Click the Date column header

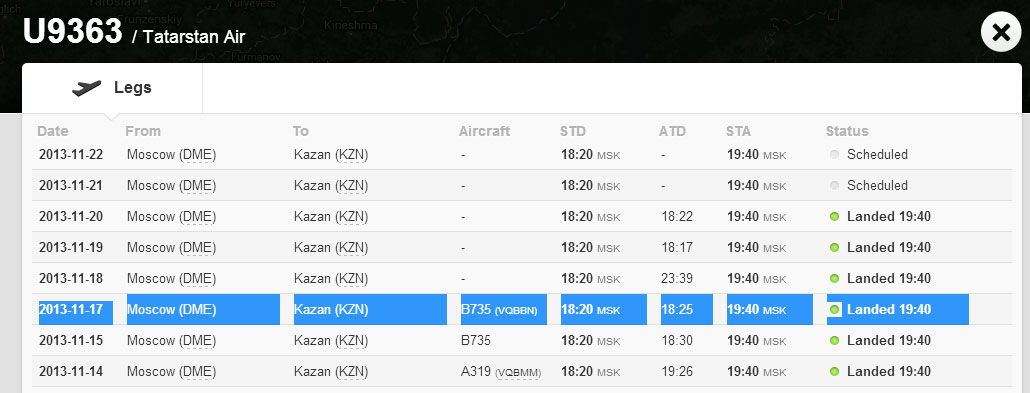coord(53,131)
